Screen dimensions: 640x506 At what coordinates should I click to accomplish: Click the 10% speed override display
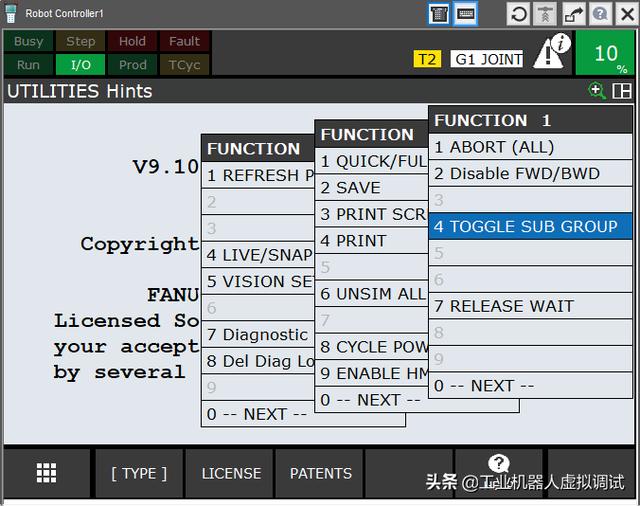[x=605, y=53]
